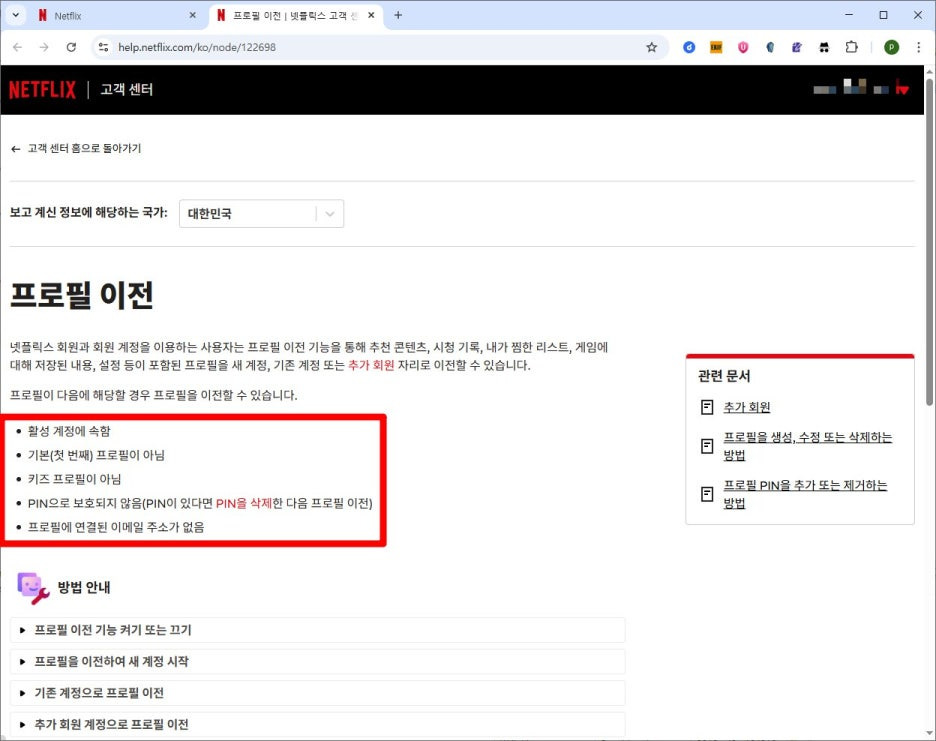Click bullet text 활성 계정에 속함
The width and height of the screenshot is (936, 741).
[69, 431]
